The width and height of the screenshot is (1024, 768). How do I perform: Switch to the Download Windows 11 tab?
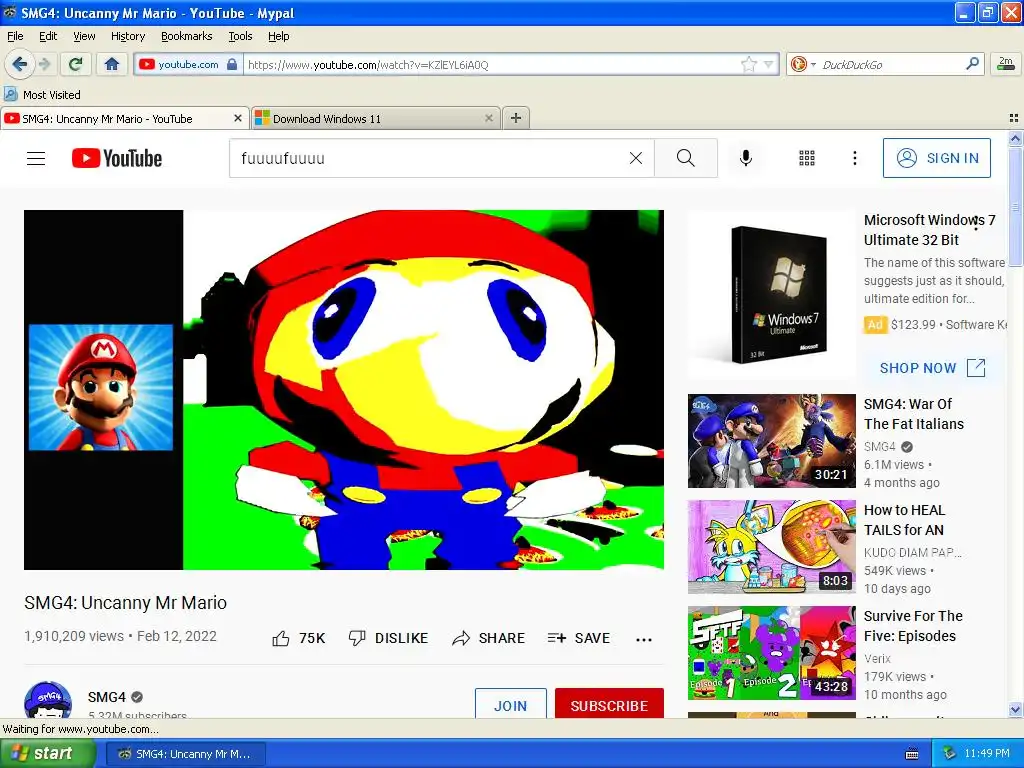(x=374, y=119)
